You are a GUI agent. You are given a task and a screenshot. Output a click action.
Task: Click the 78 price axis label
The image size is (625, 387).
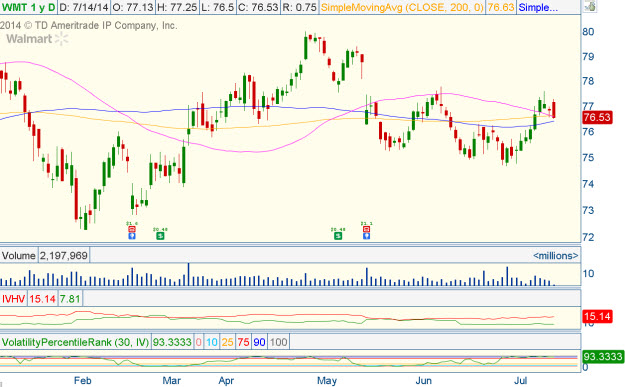coord(588,81)
